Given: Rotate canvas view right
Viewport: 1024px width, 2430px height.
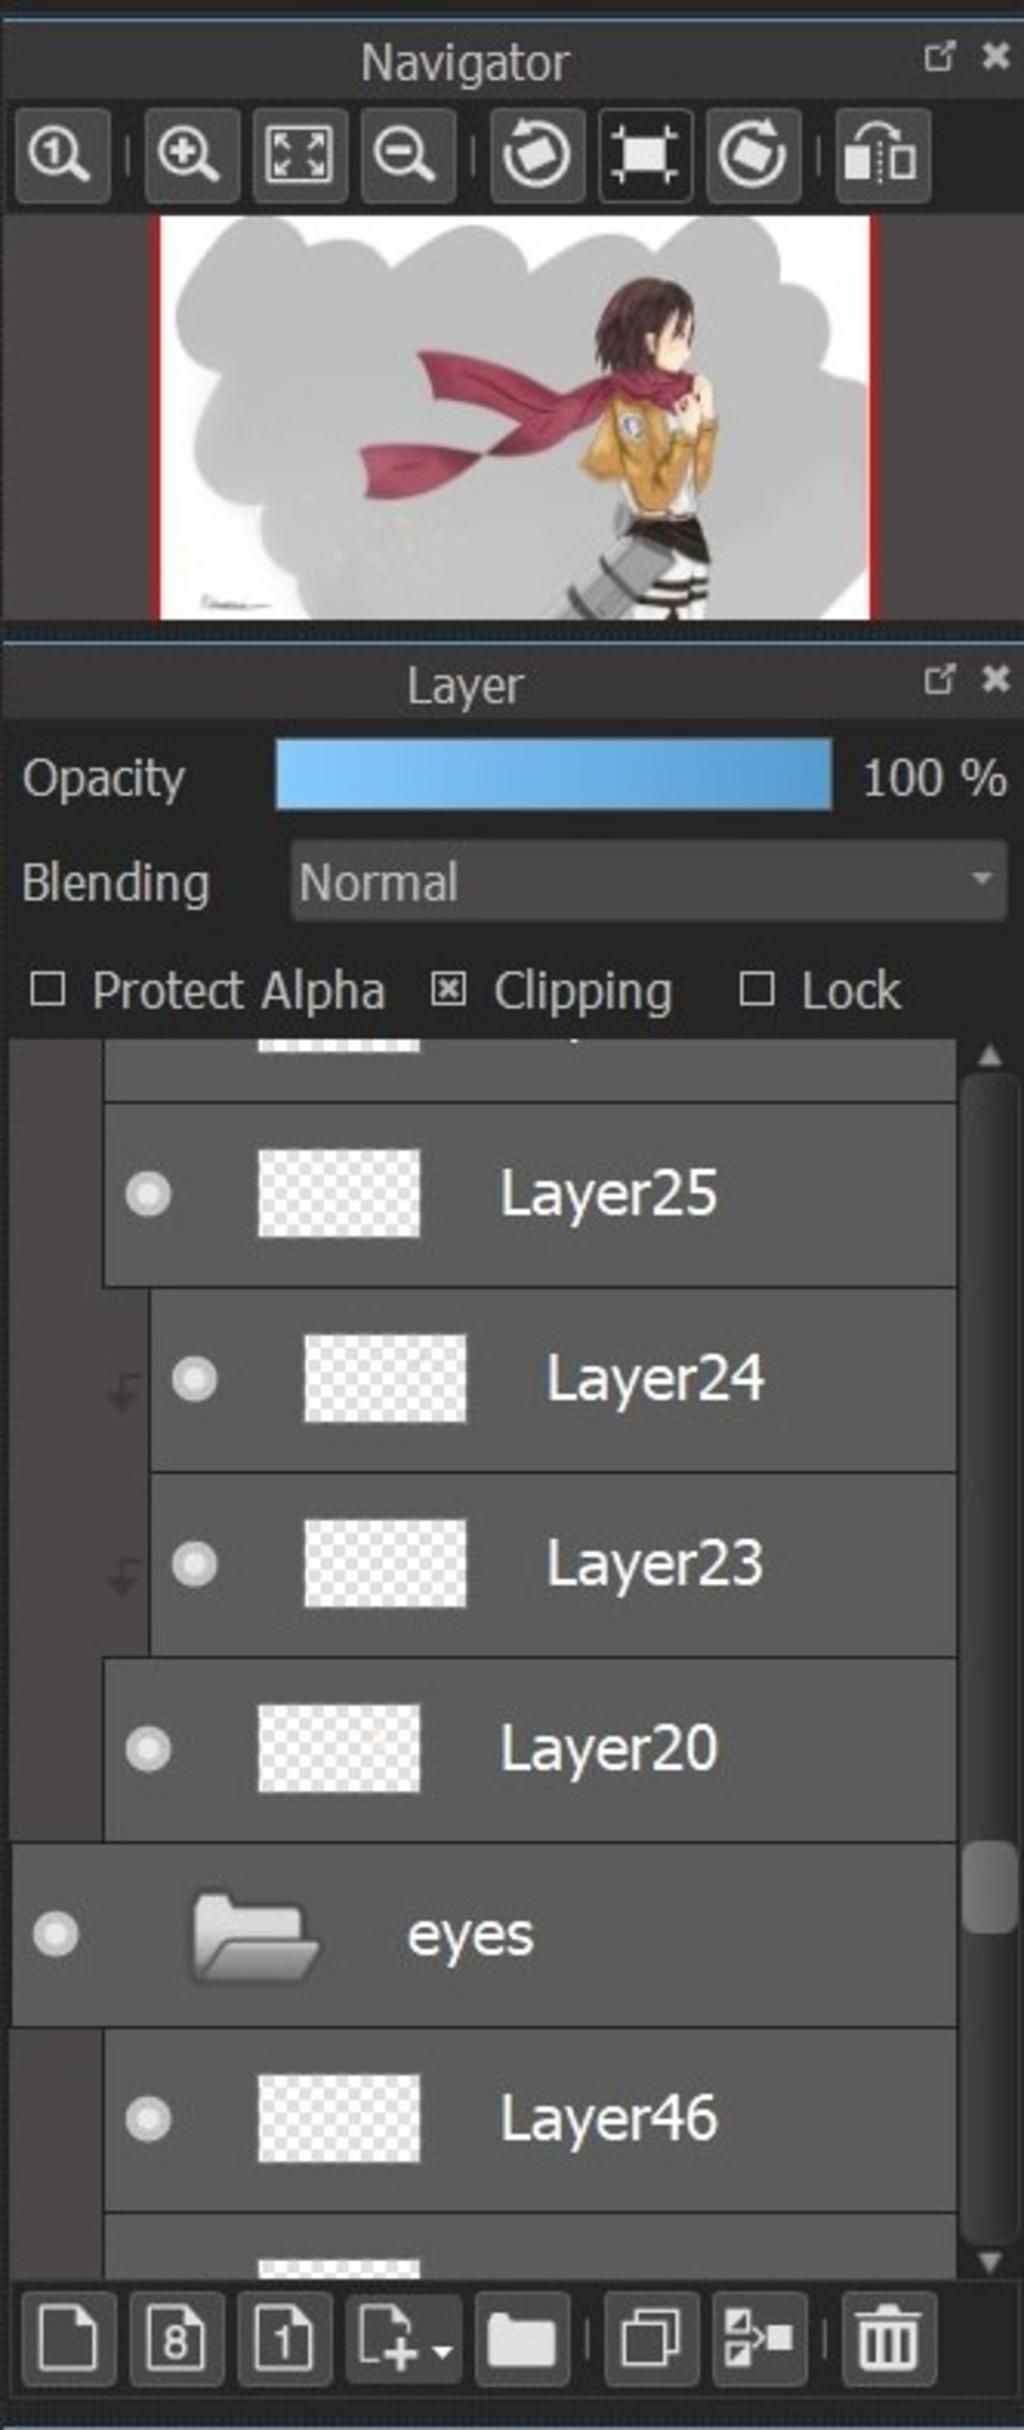Looking at the screenshot, I should click(753, 156).
